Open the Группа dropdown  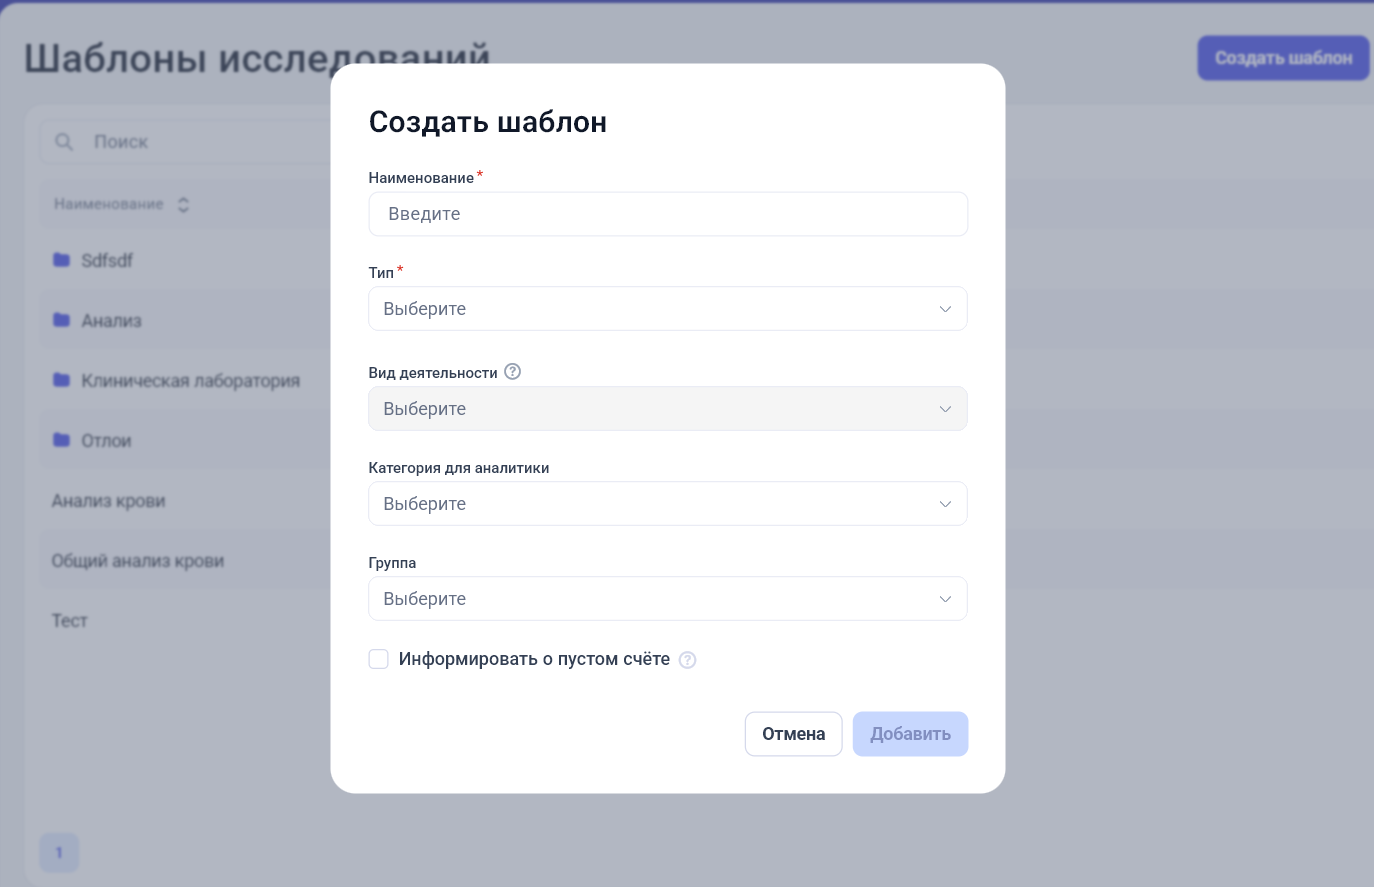point(668,599)
